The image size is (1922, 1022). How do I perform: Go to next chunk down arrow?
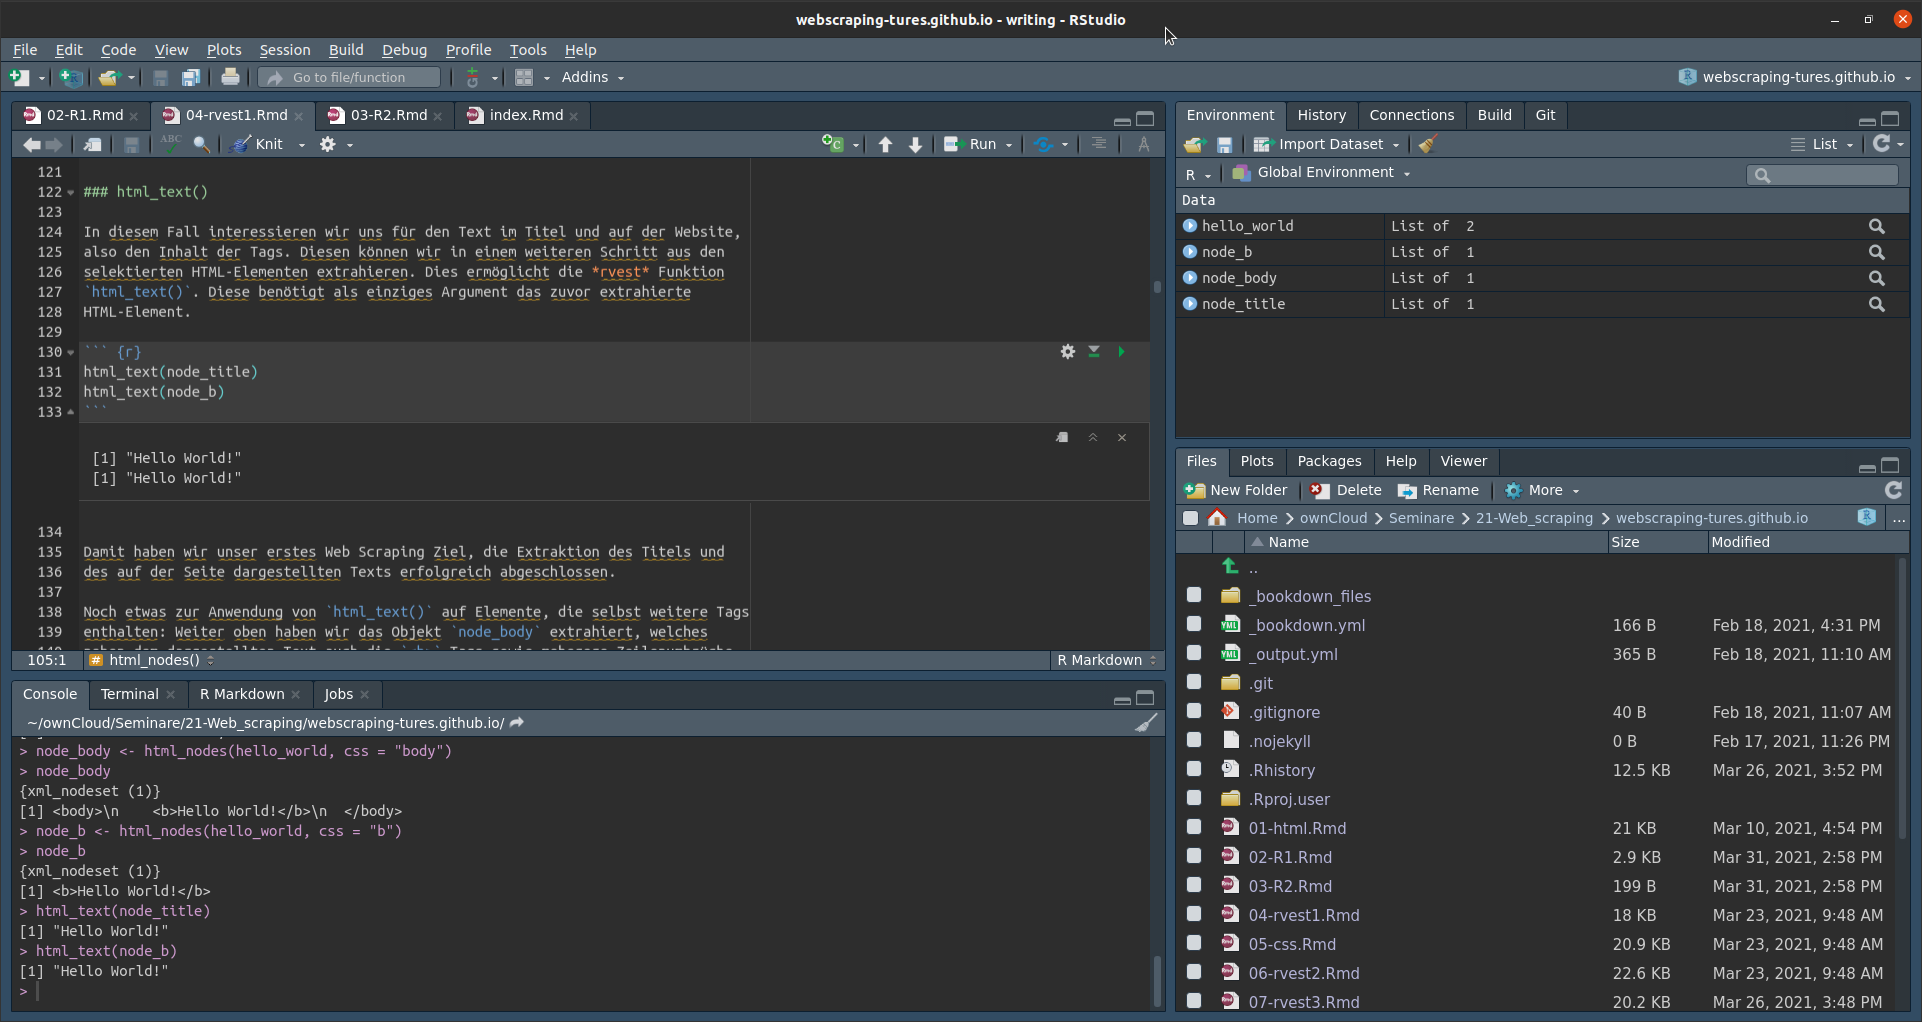[x=915, y=144]
